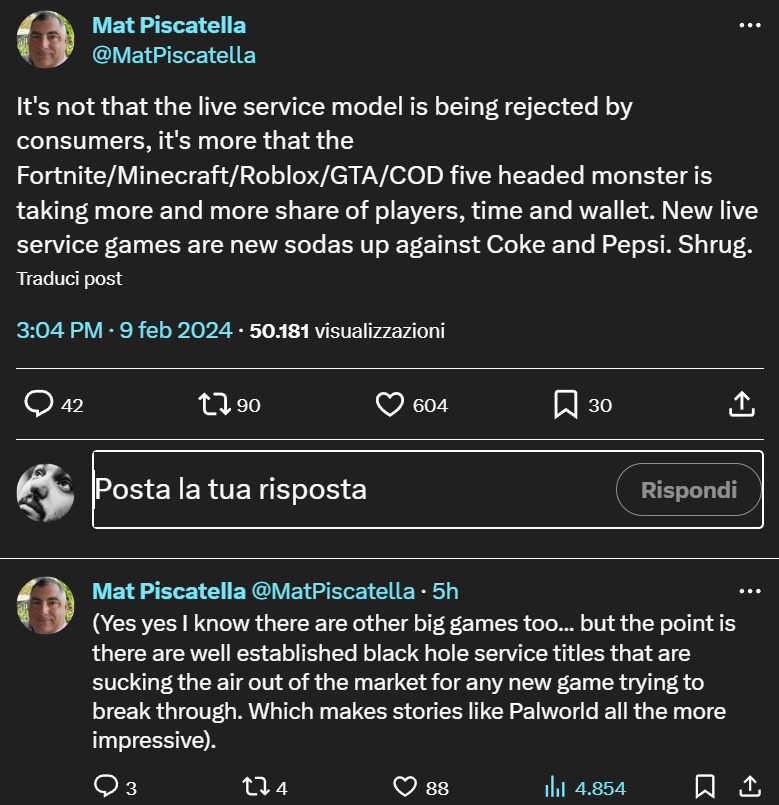This screenshot has height=805, width=779.
Task: Open the three-dot menu on the main post
Action: pyautogui.click(x=749, y=25)
